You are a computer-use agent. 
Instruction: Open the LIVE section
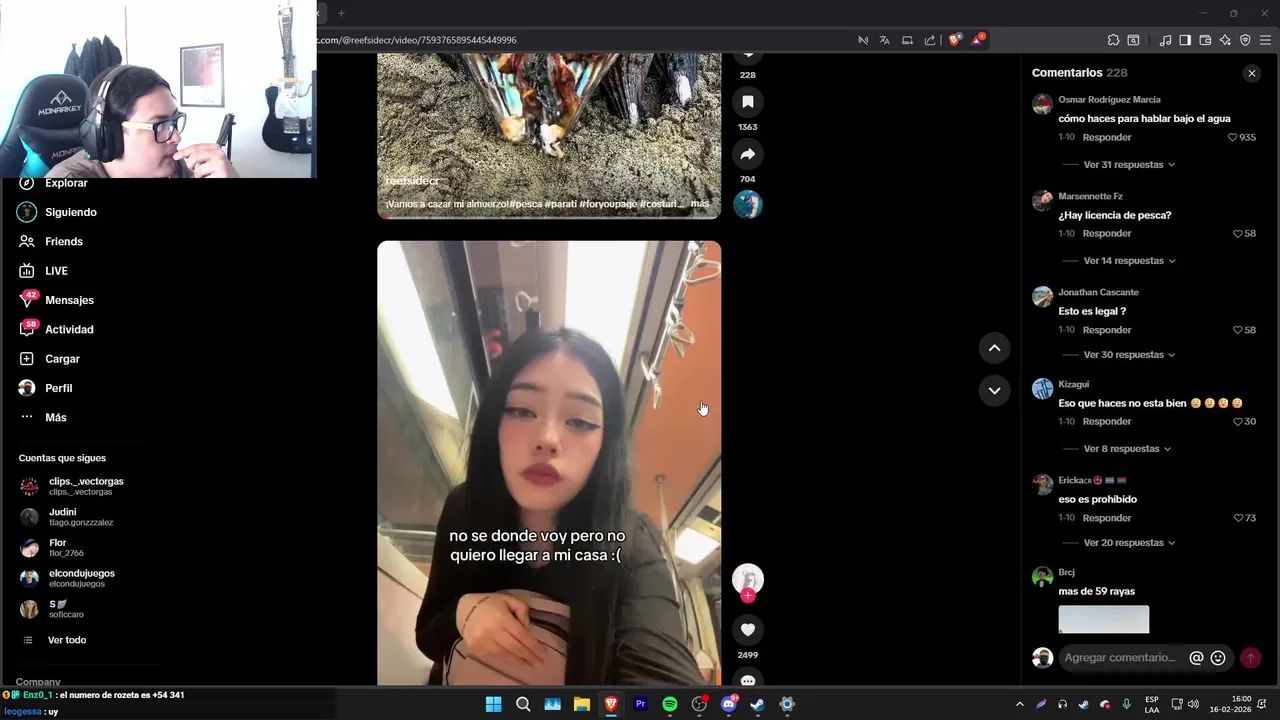point(43,271)
